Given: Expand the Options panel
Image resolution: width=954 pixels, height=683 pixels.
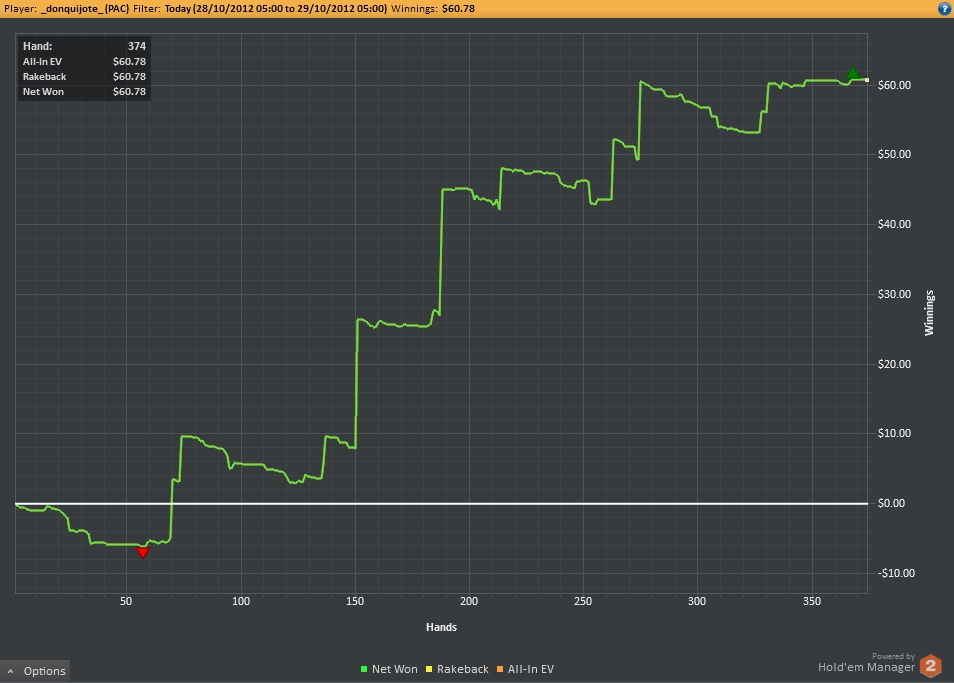Looking at the screenshot, I should (44, 671).
